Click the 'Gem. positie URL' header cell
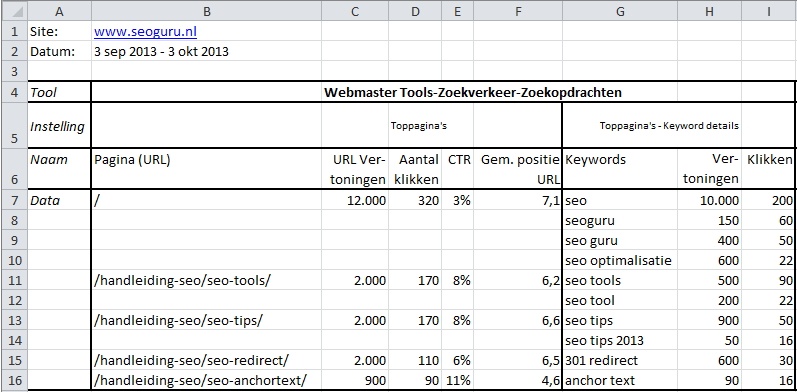This screenshot has width=797, height=392. coord(517,169)
